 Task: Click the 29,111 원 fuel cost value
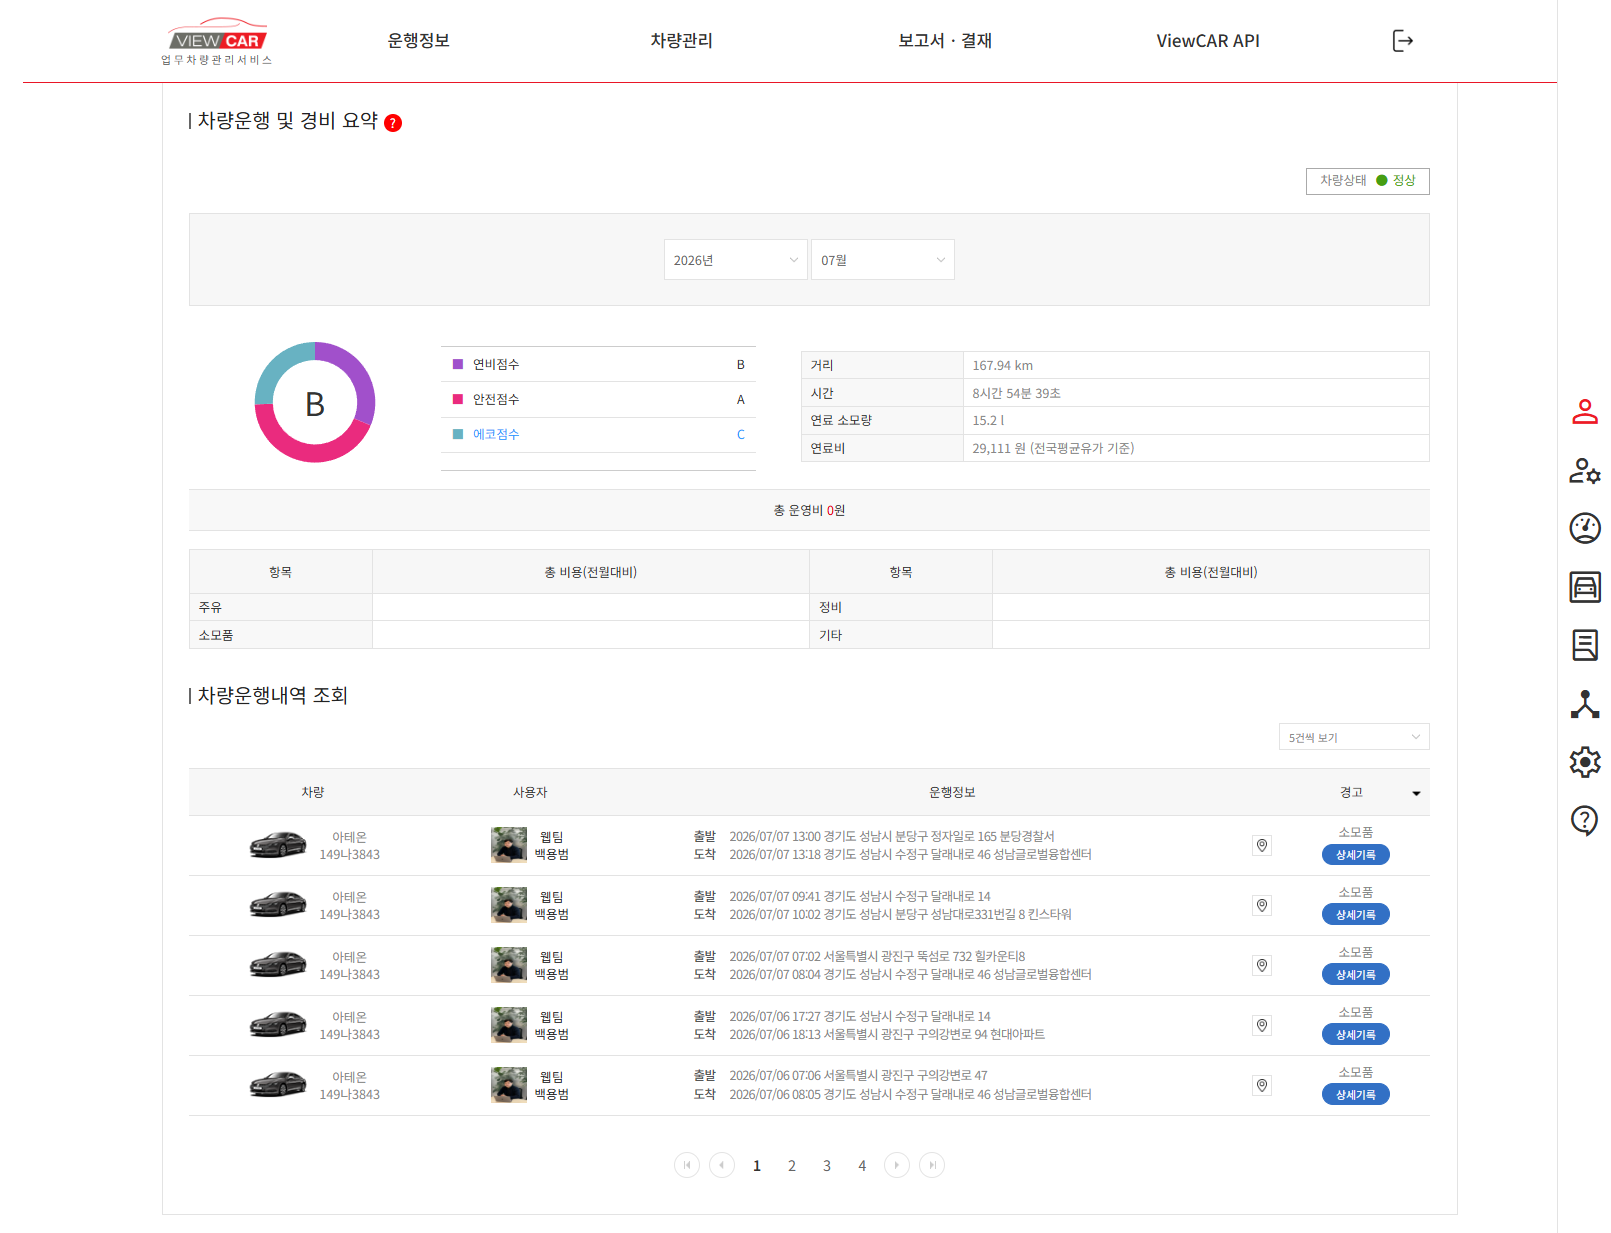[1053, 449]
